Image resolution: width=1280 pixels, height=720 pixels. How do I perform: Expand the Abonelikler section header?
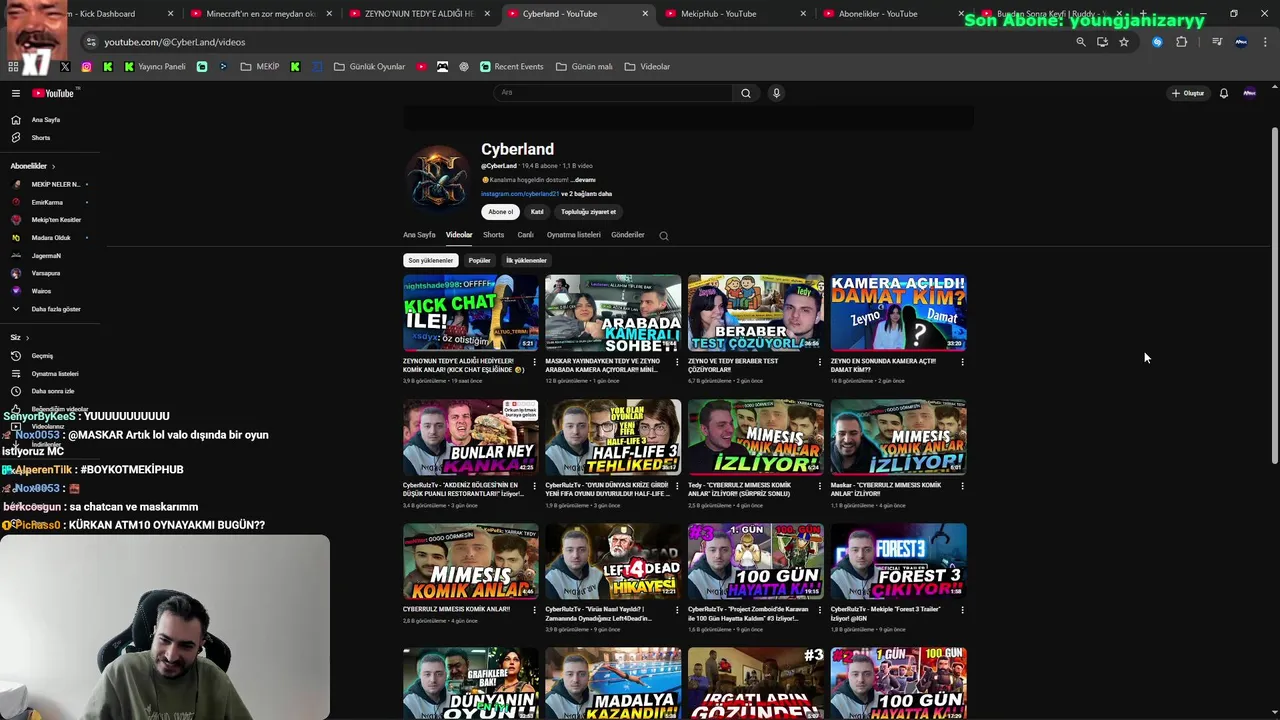point(32,166)
